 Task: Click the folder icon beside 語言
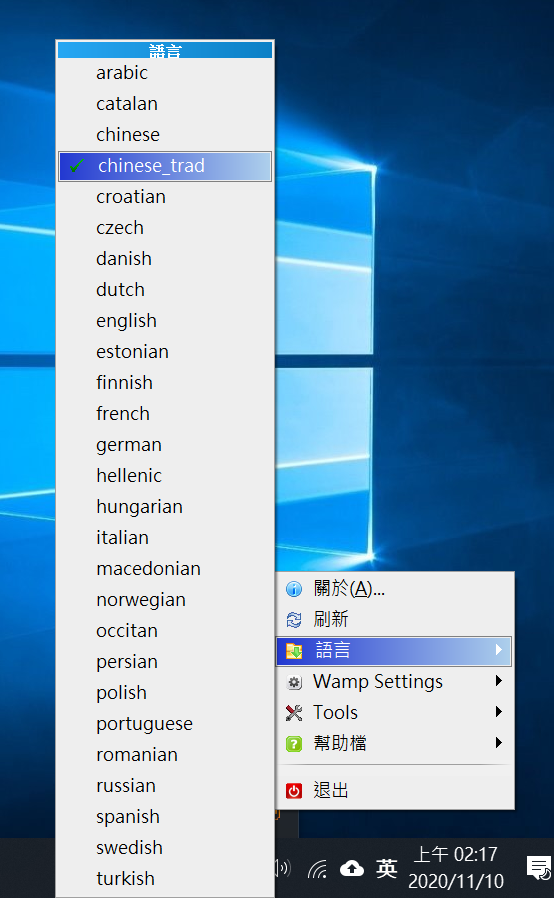click(294, 651)
